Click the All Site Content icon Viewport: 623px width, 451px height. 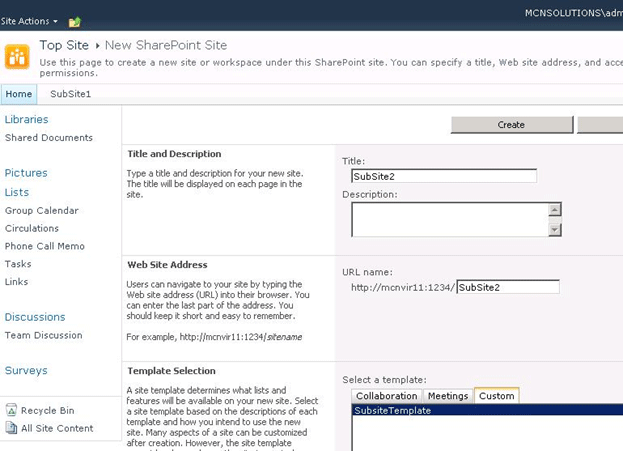point(12,428)
